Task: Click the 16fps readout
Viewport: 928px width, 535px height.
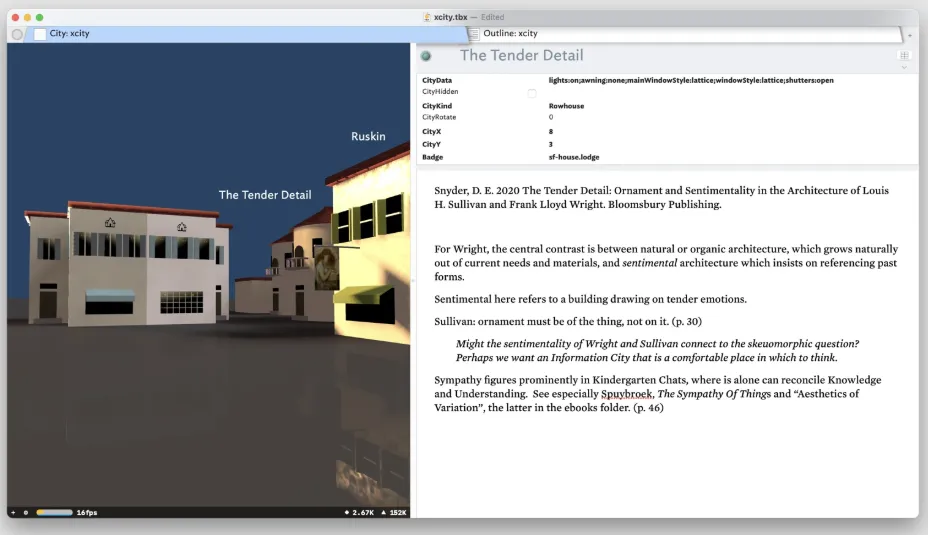Action: pos(86,513)
